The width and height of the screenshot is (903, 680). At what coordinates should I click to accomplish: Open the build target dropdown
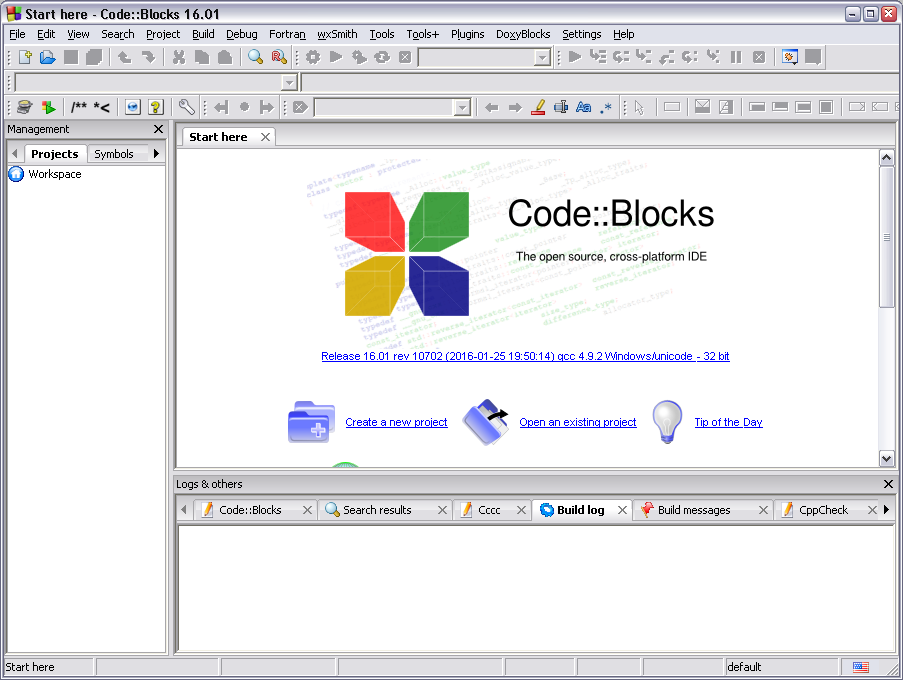click(x=542, y=58)
